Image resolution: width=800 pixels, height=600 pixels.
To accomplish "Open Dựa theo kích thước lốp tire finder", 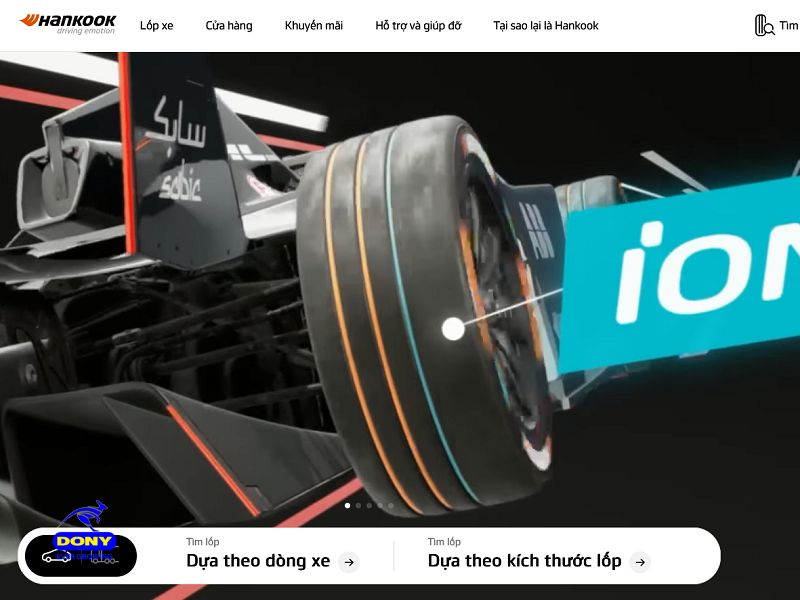I will [x=527, y=561].
